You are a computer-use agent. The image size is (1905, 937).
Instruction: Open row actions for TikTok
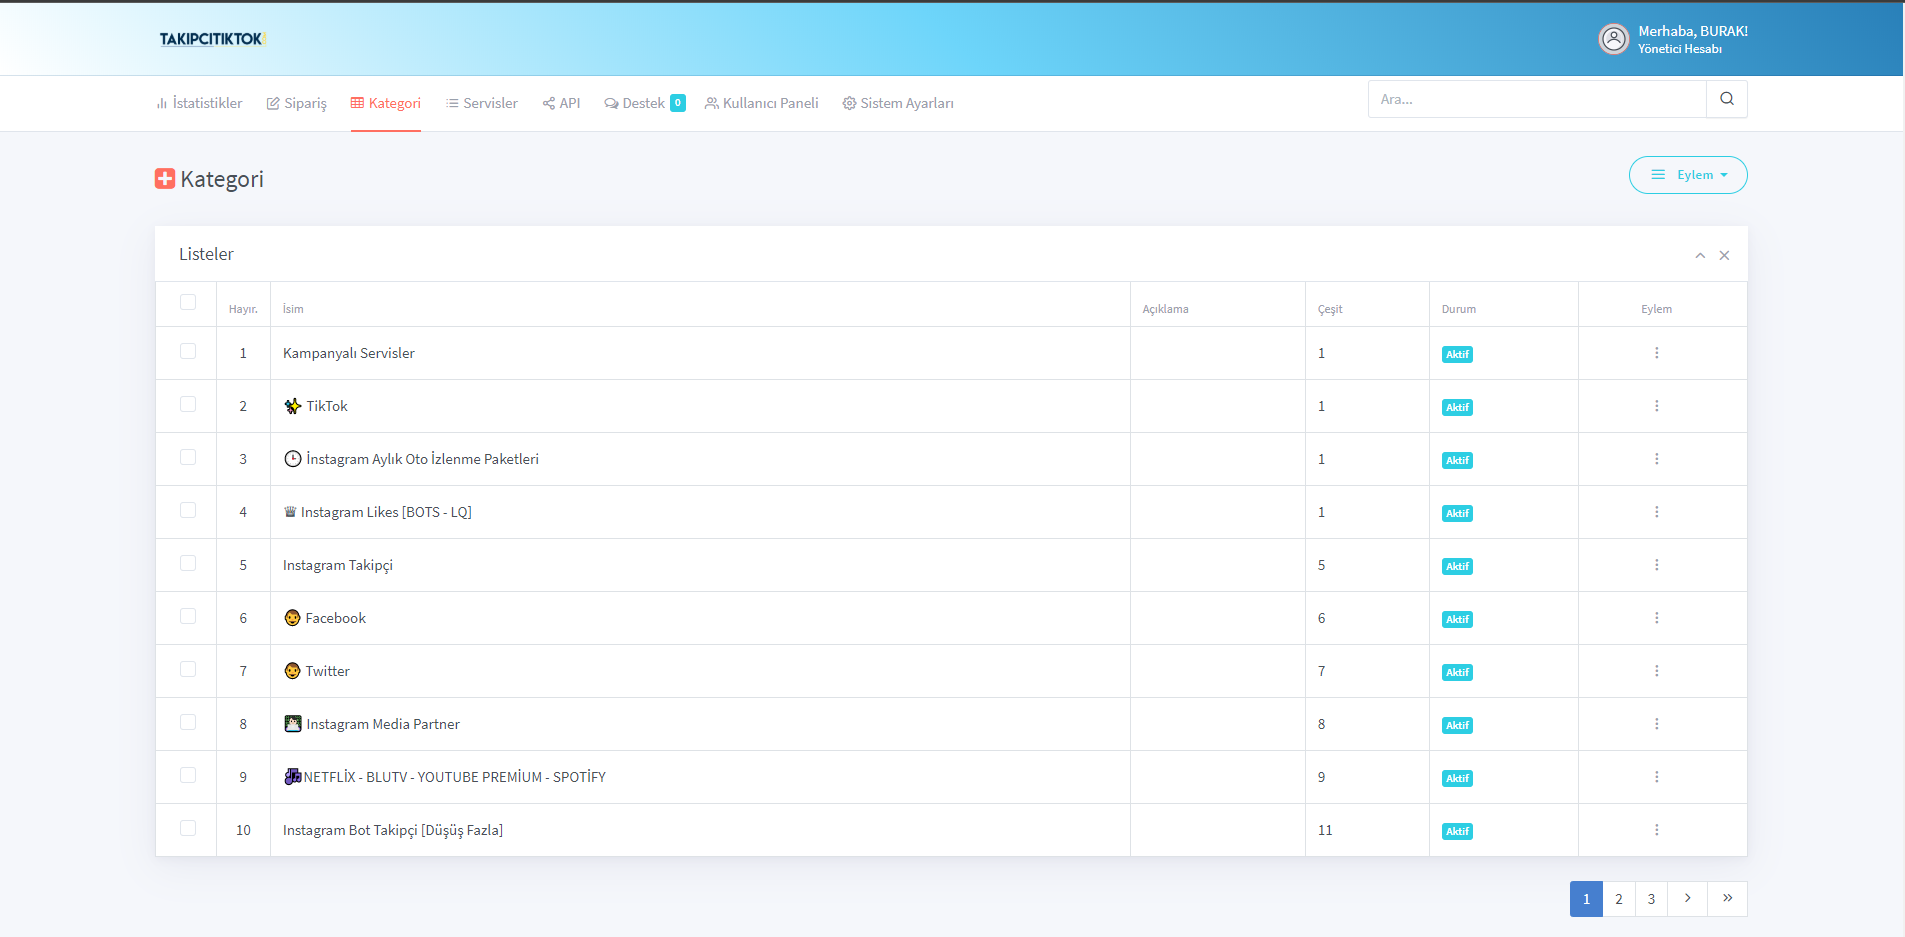[1657, 406]
